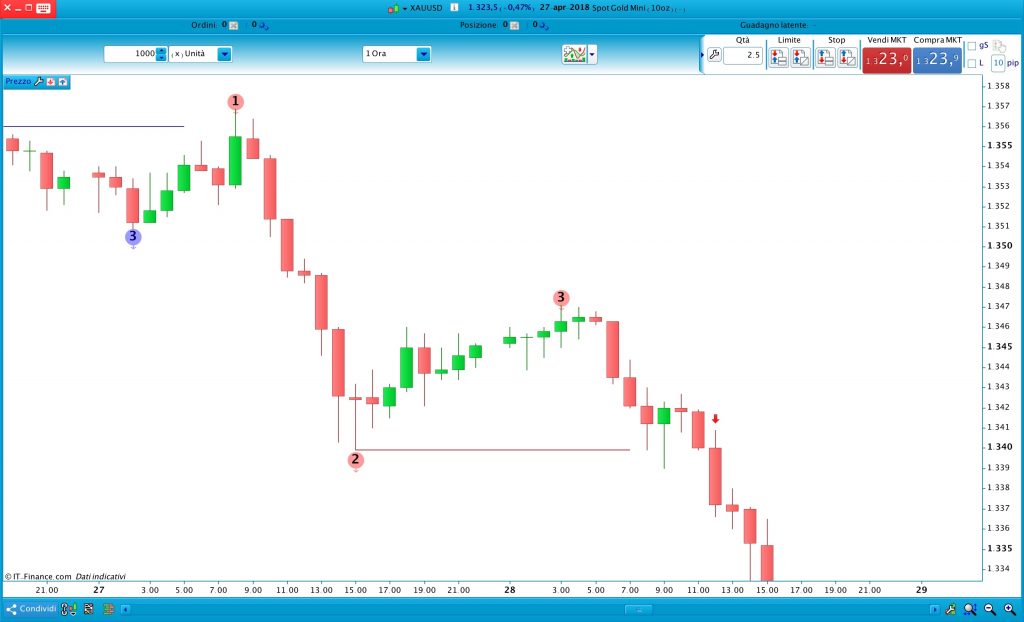Image resolution: width=1024 pixels, height=622 pixels.
Task: Click the Spot Gold Mini title text
Action: (x=618, y=8)
